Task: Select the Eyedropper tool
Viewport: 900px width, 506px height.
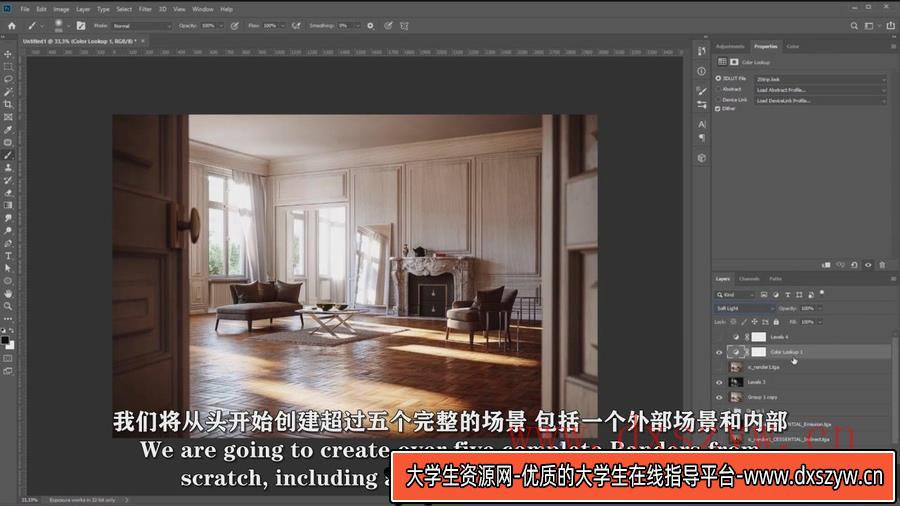Action: coord(8,130)
